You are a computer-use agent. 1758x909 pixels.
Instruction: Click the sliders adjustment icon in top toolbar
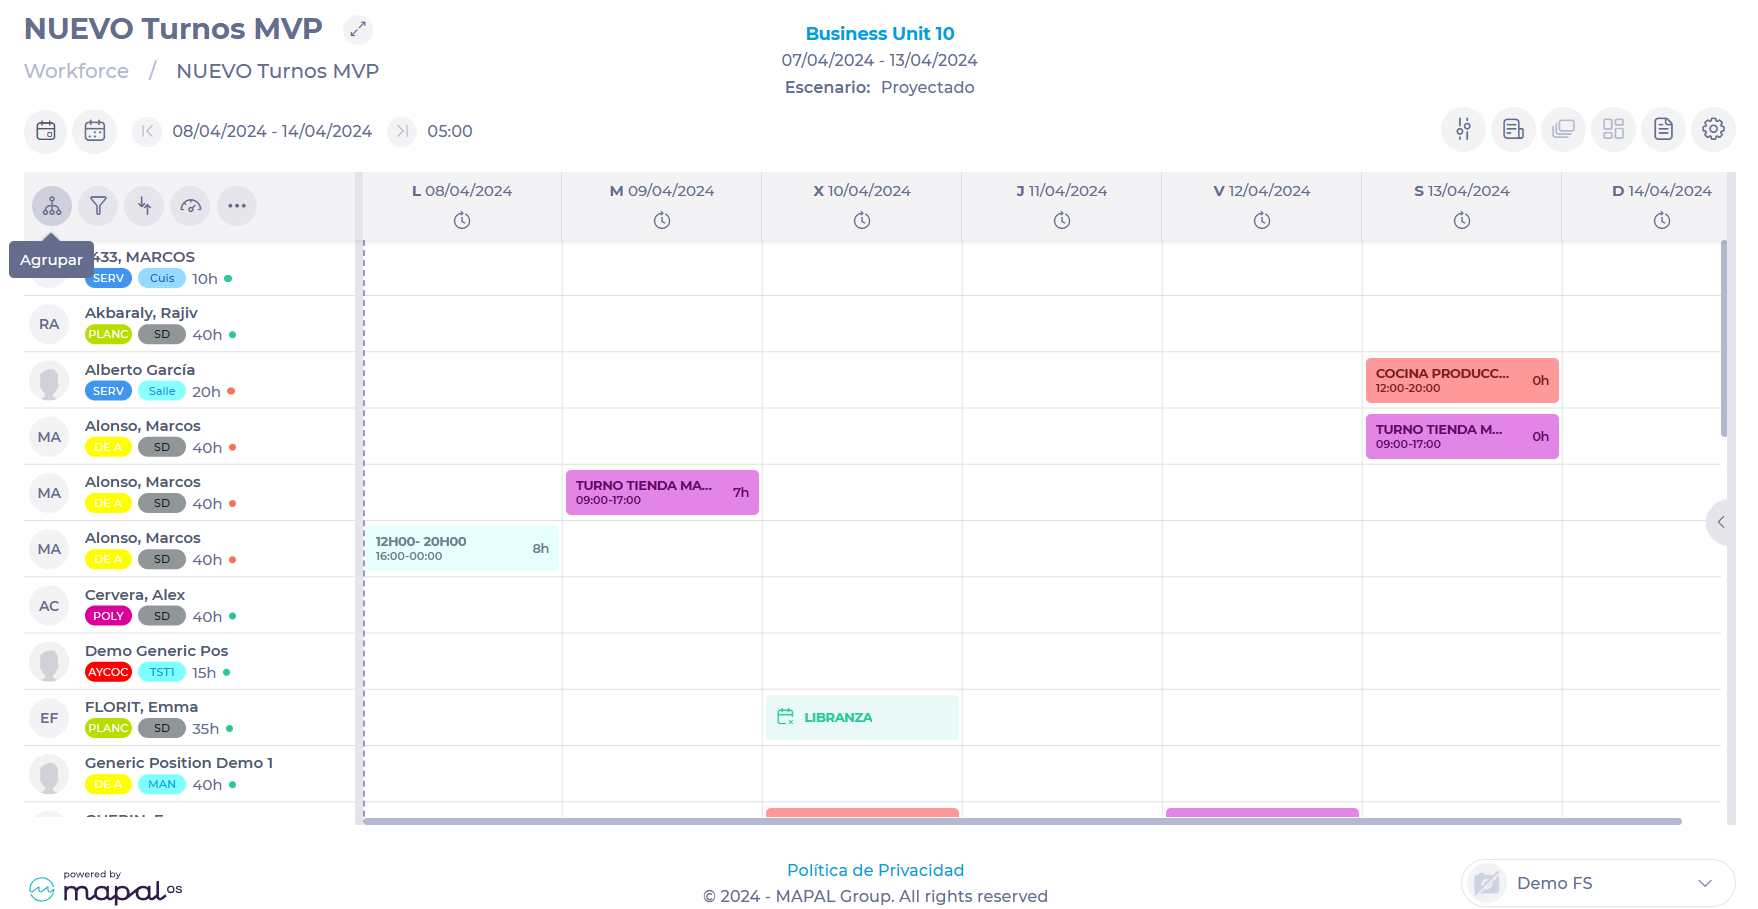1463,130
